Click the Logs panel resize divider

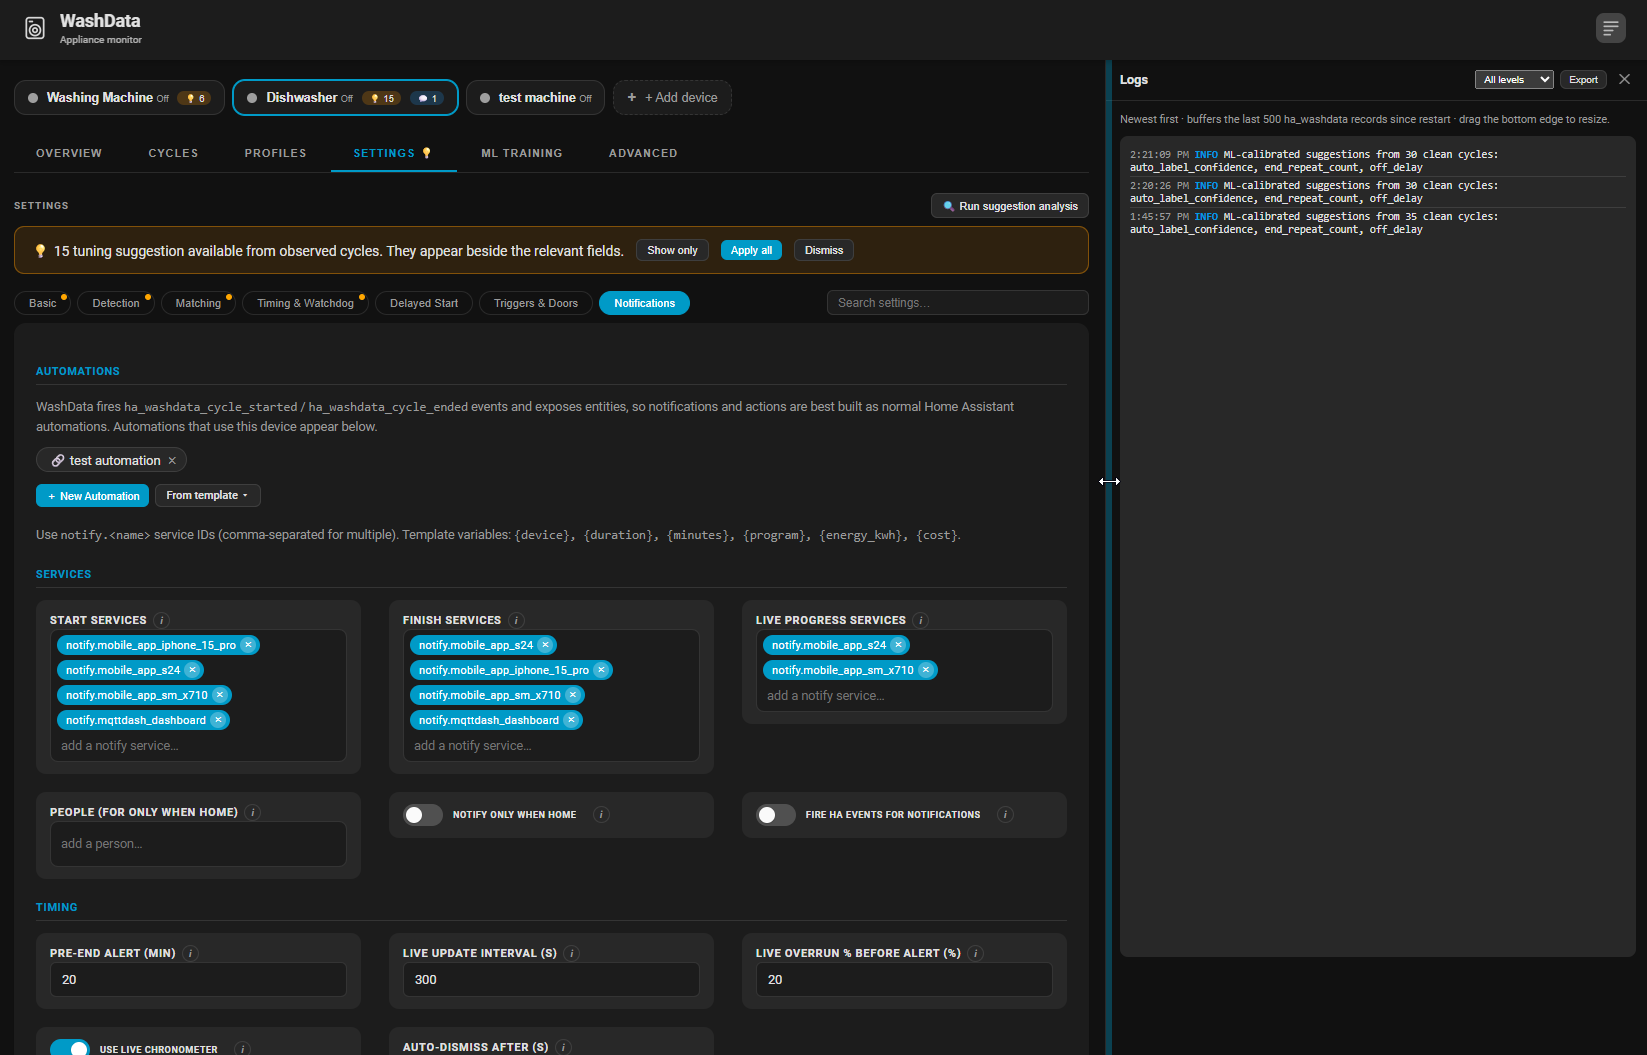(x=1109, y=557)
